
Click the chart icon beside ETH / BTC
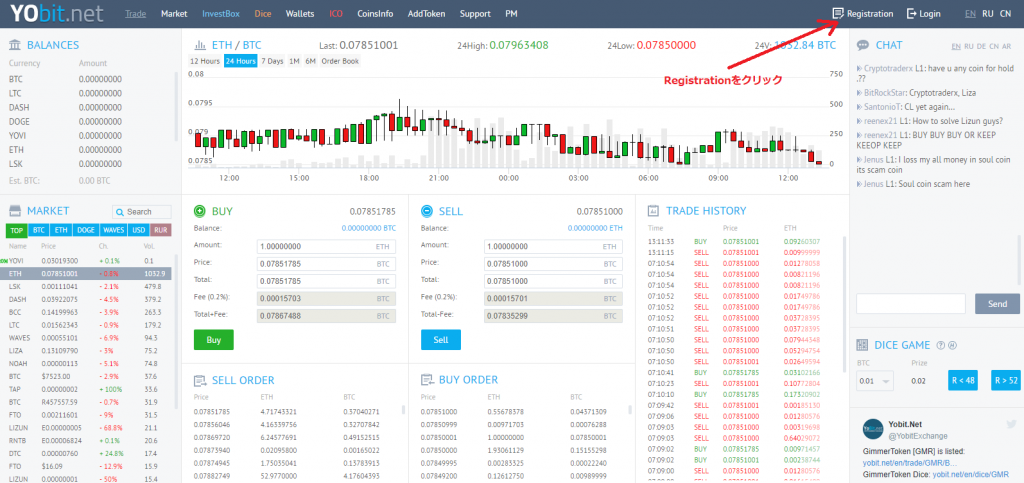click(200, 45)
